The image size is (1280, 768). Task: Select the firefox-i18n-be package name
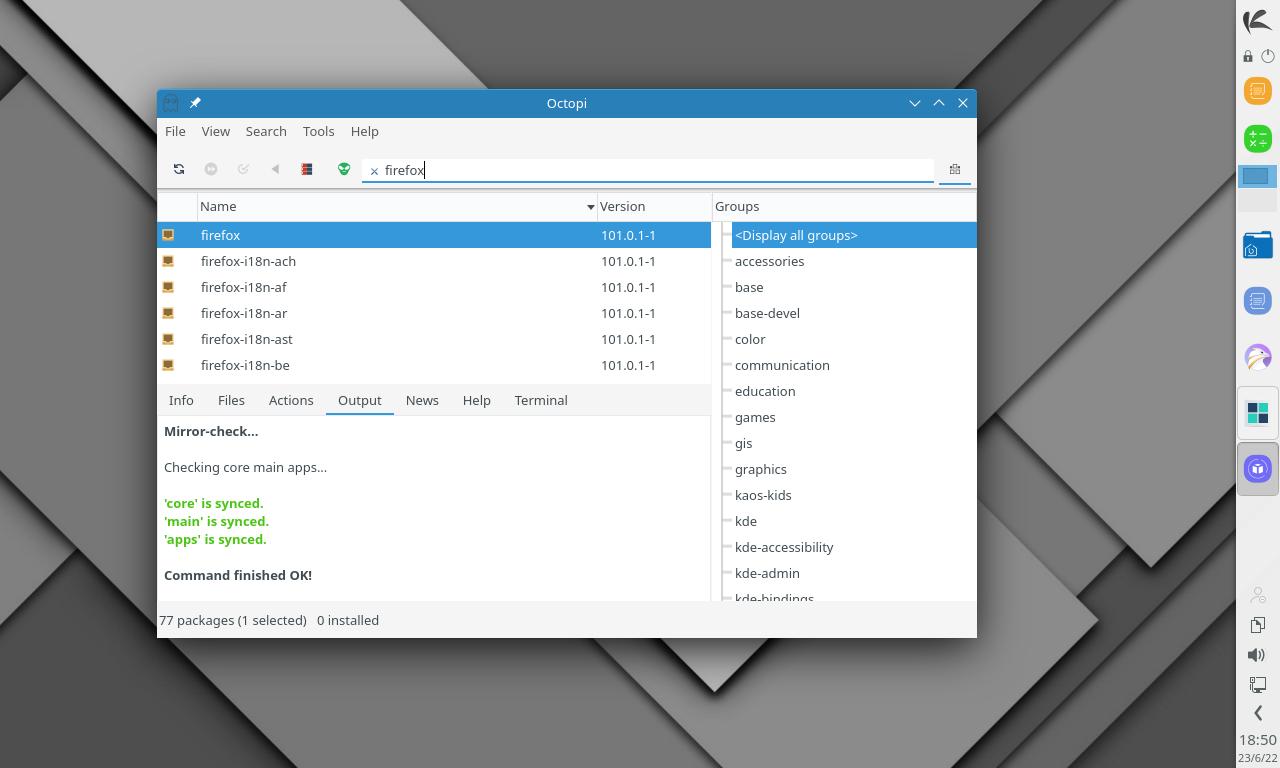pos(245,365)
